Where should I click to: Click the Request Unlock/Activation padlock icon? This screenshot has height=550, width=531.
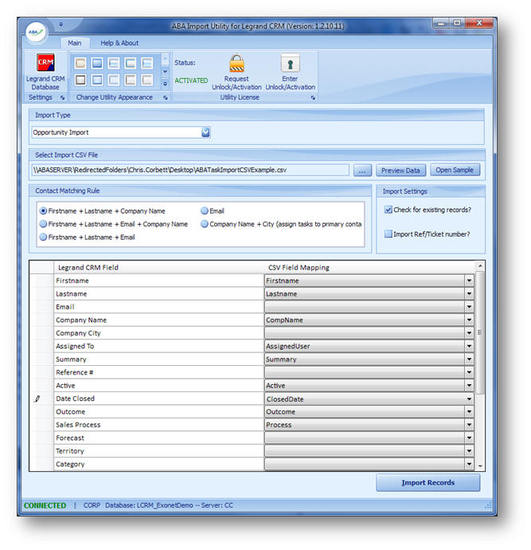coord(237,64)
